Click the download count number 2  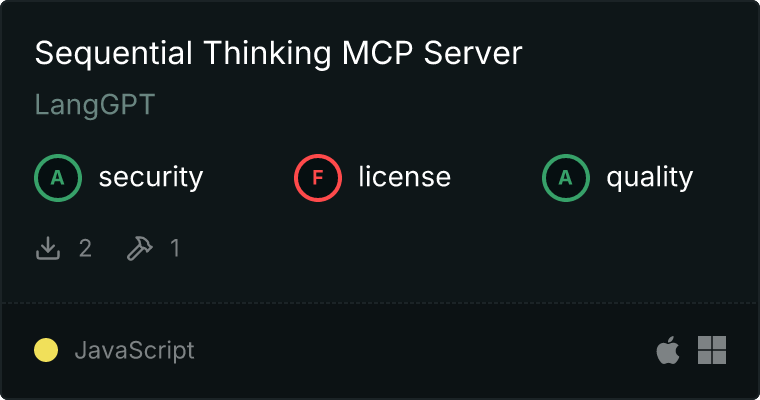click(x=85, y=248)
